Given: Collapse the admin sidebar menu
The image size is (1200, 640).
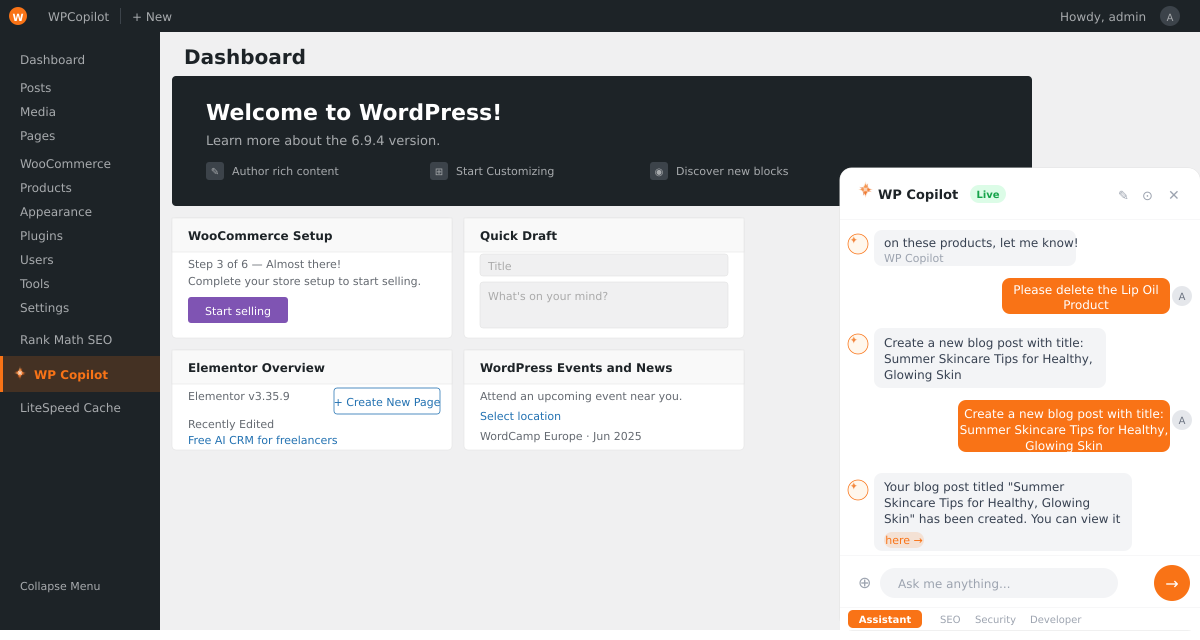Looking at the screenshot, I should coord(60,586).
